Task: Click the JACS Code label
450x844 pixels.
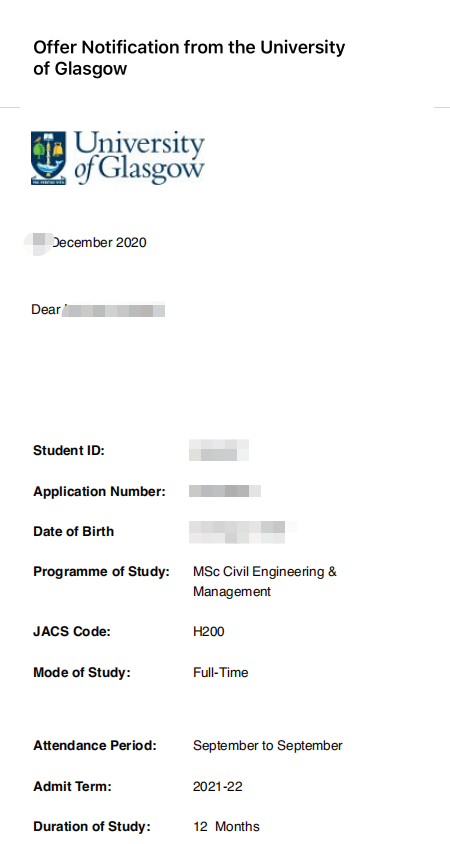Action: pos(72,631)
